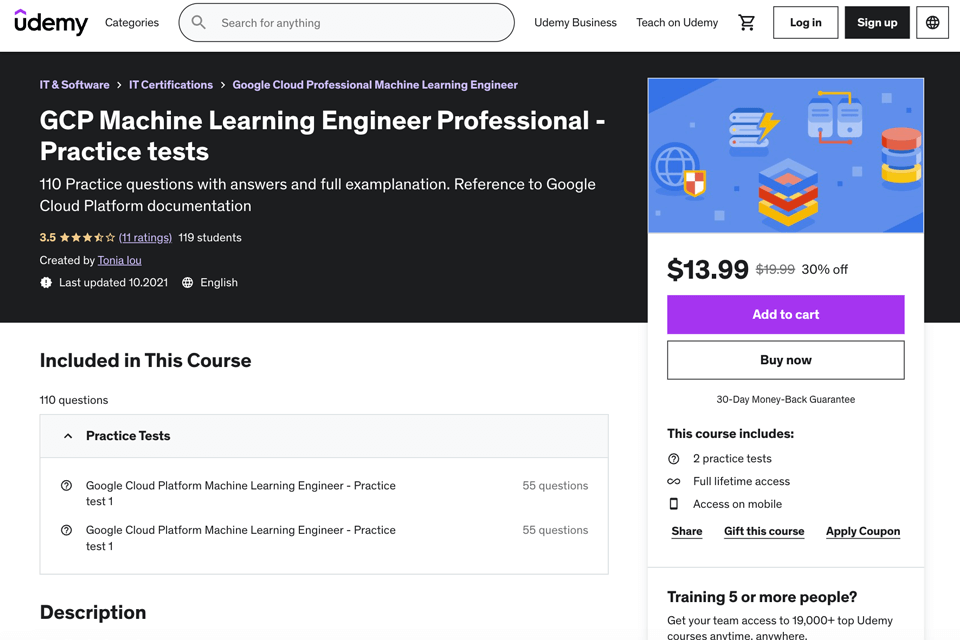Click the first 55 questions count
Screen dimensions: 960x640
(x=555, y=486)
